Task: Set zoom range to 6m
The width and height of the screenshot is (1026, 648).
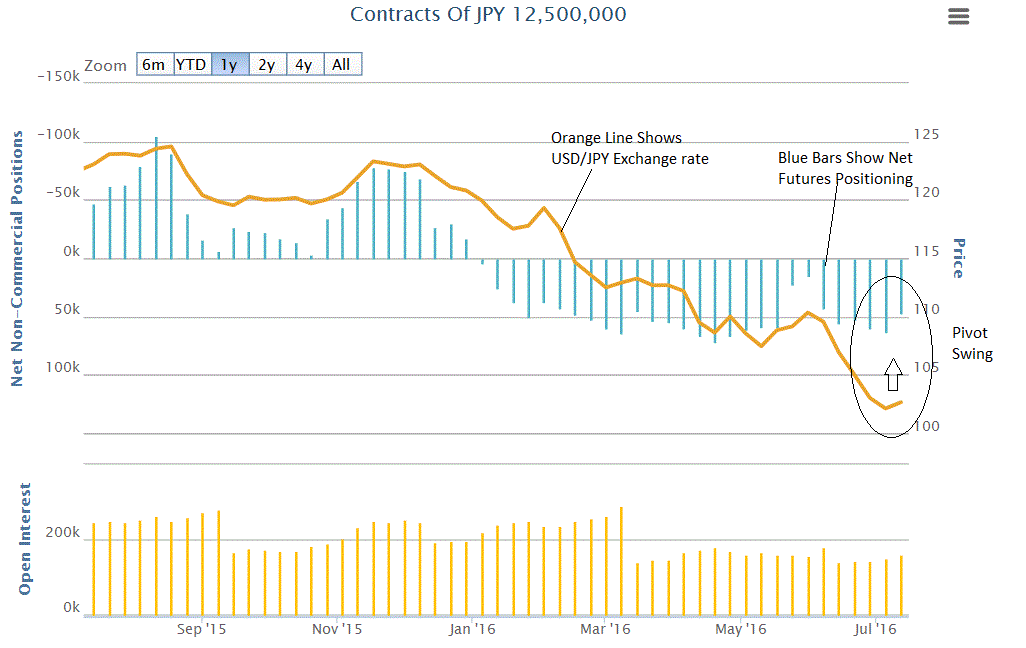Action: click(154, 65)
